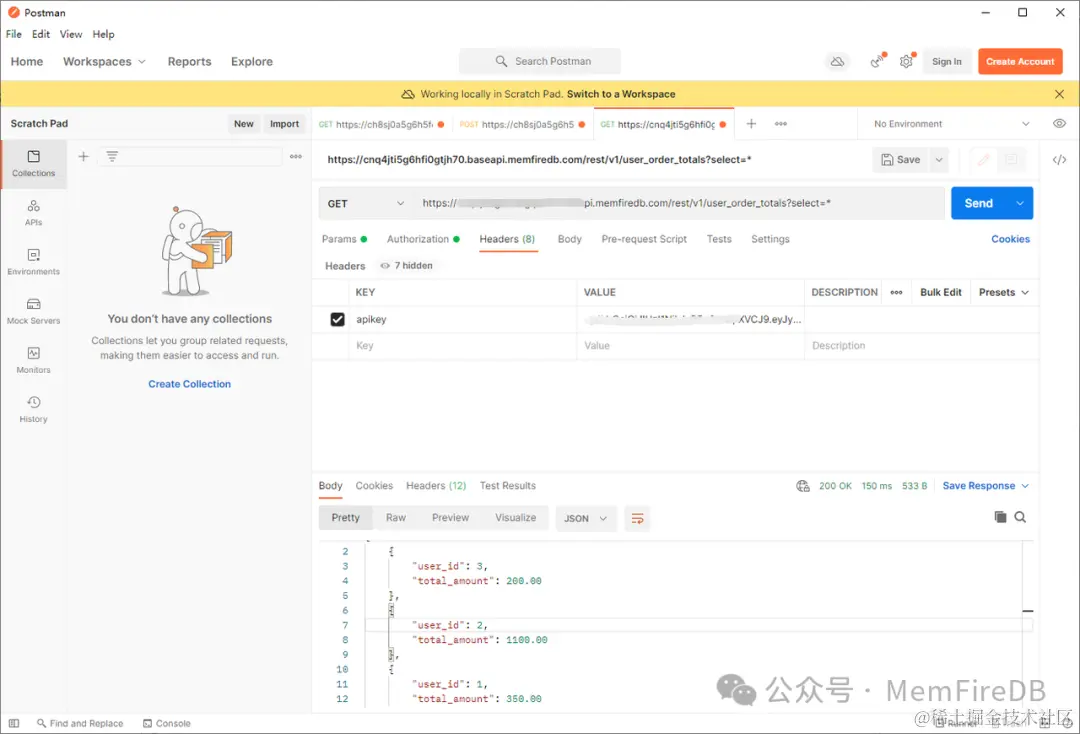Open the Workspaces dropdown
Viewport: 1080px width, 734px height.
tap(104, 61)
